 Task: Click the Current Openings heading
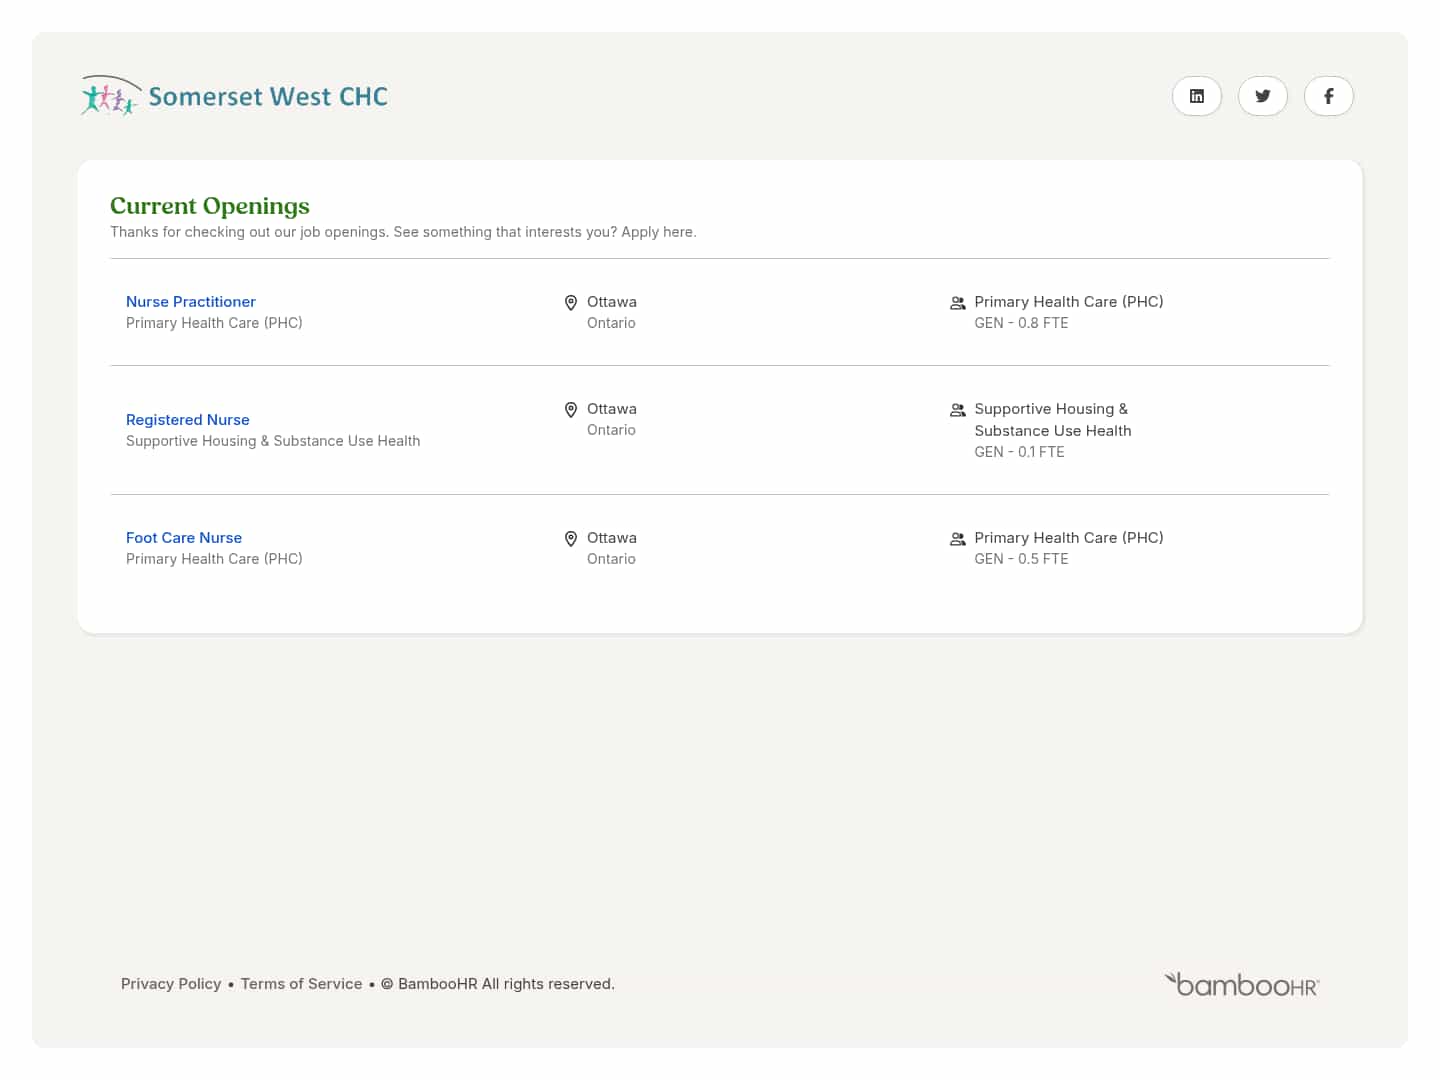pyautogui.click(x=210, y=206)
